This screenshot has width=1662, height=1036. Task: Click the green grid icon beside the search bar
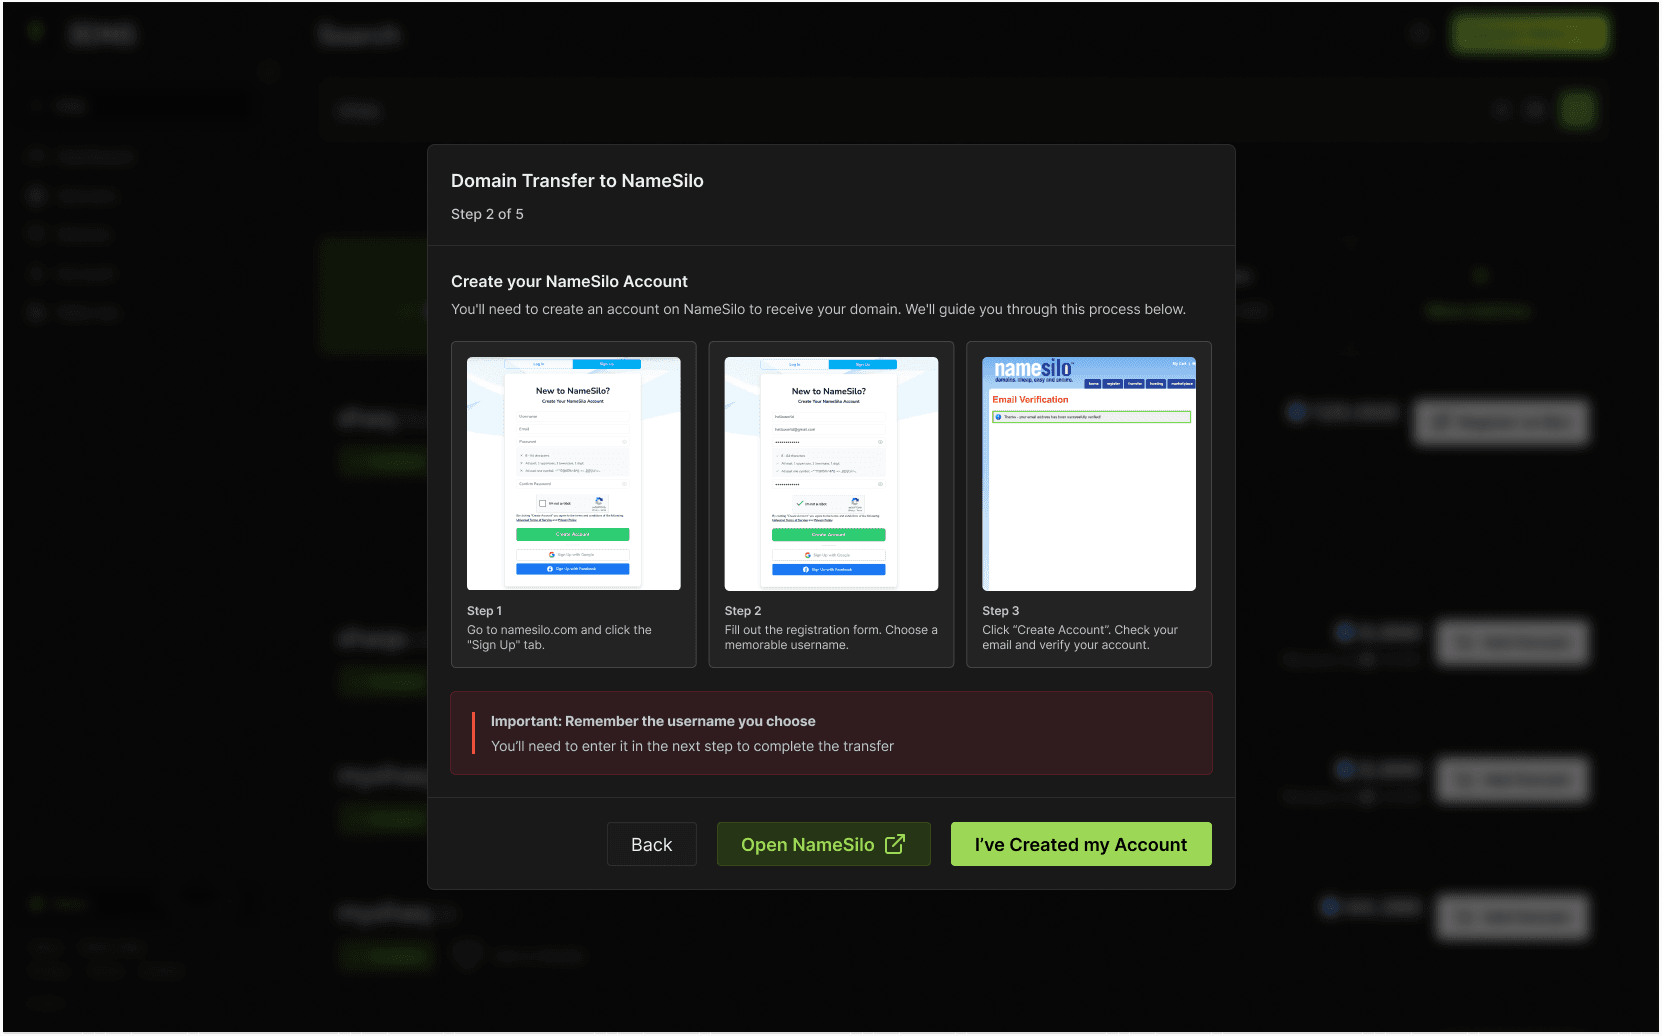click(x=1577, y=110)
